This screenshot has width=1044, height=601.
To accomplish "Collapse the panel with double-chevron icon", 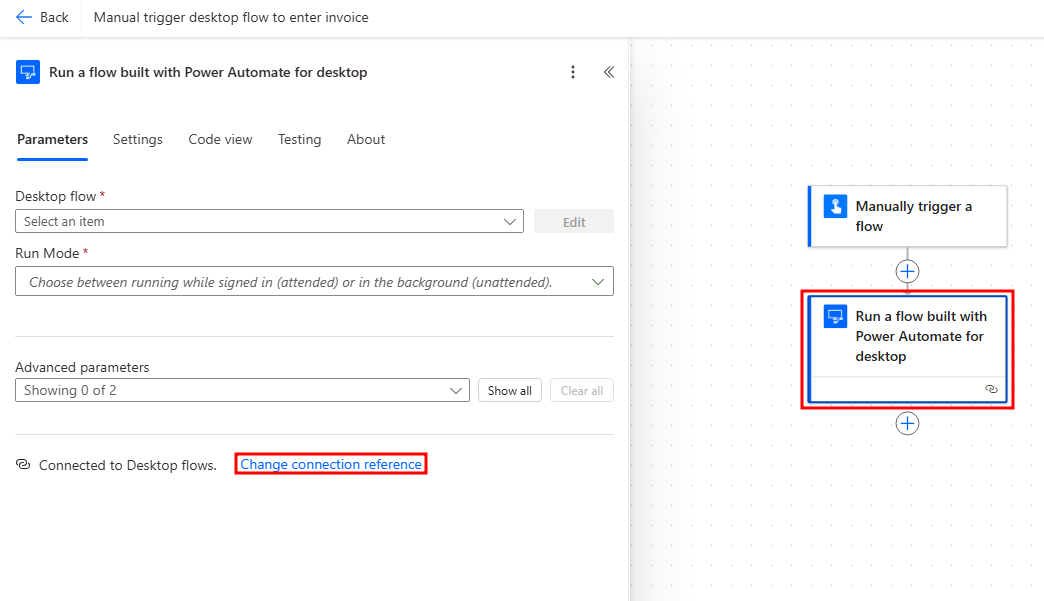I will 609,72.
